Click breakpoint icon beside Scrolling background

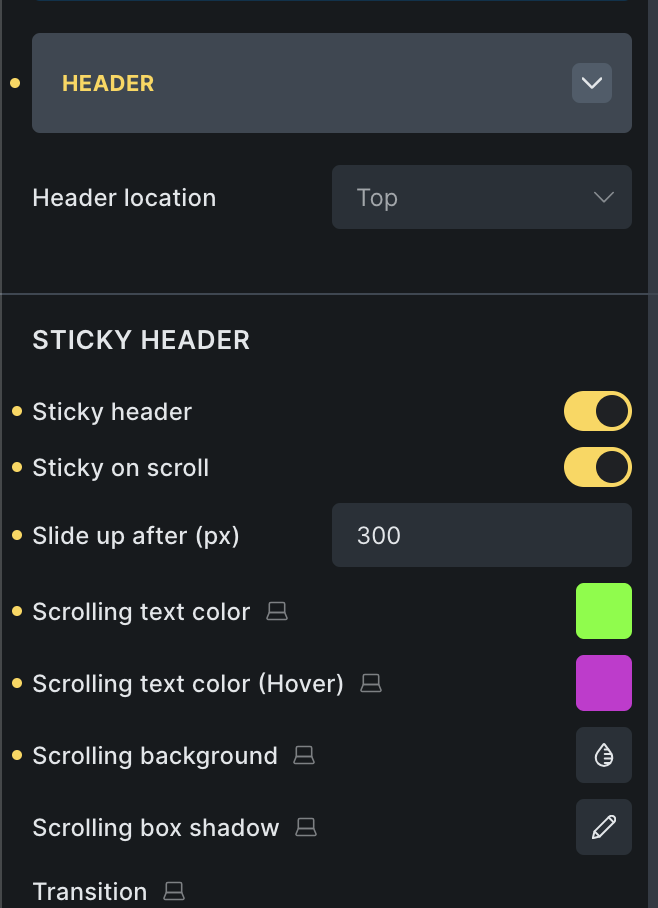coord(304,755)
